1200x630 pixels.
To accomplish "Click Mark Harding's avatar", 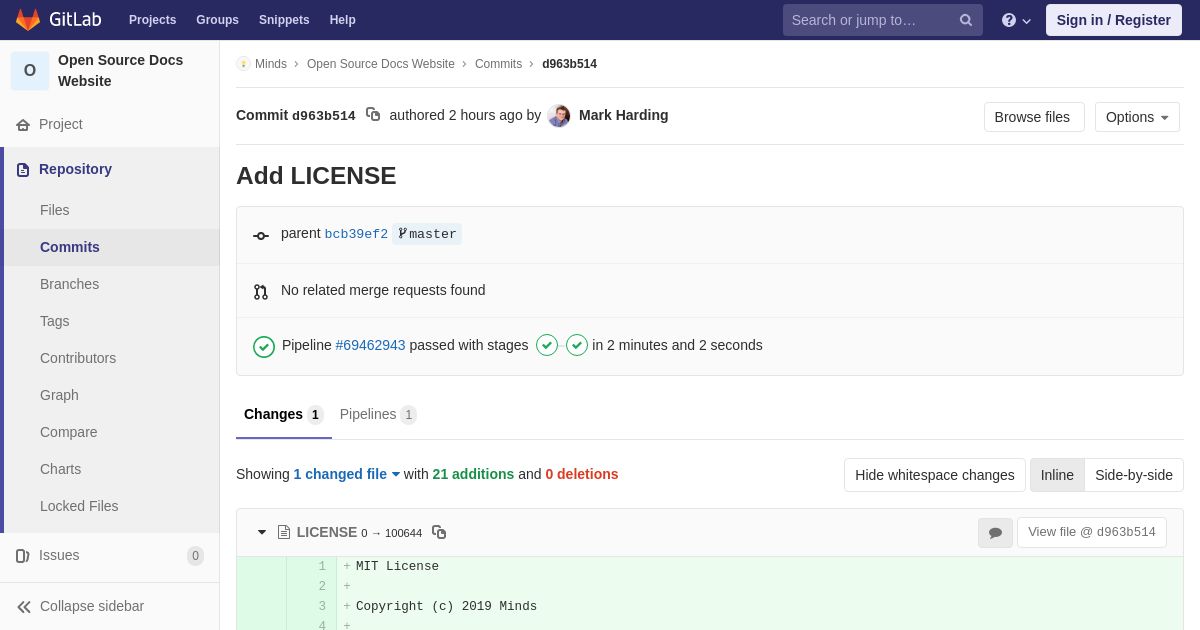I will 559,116.
